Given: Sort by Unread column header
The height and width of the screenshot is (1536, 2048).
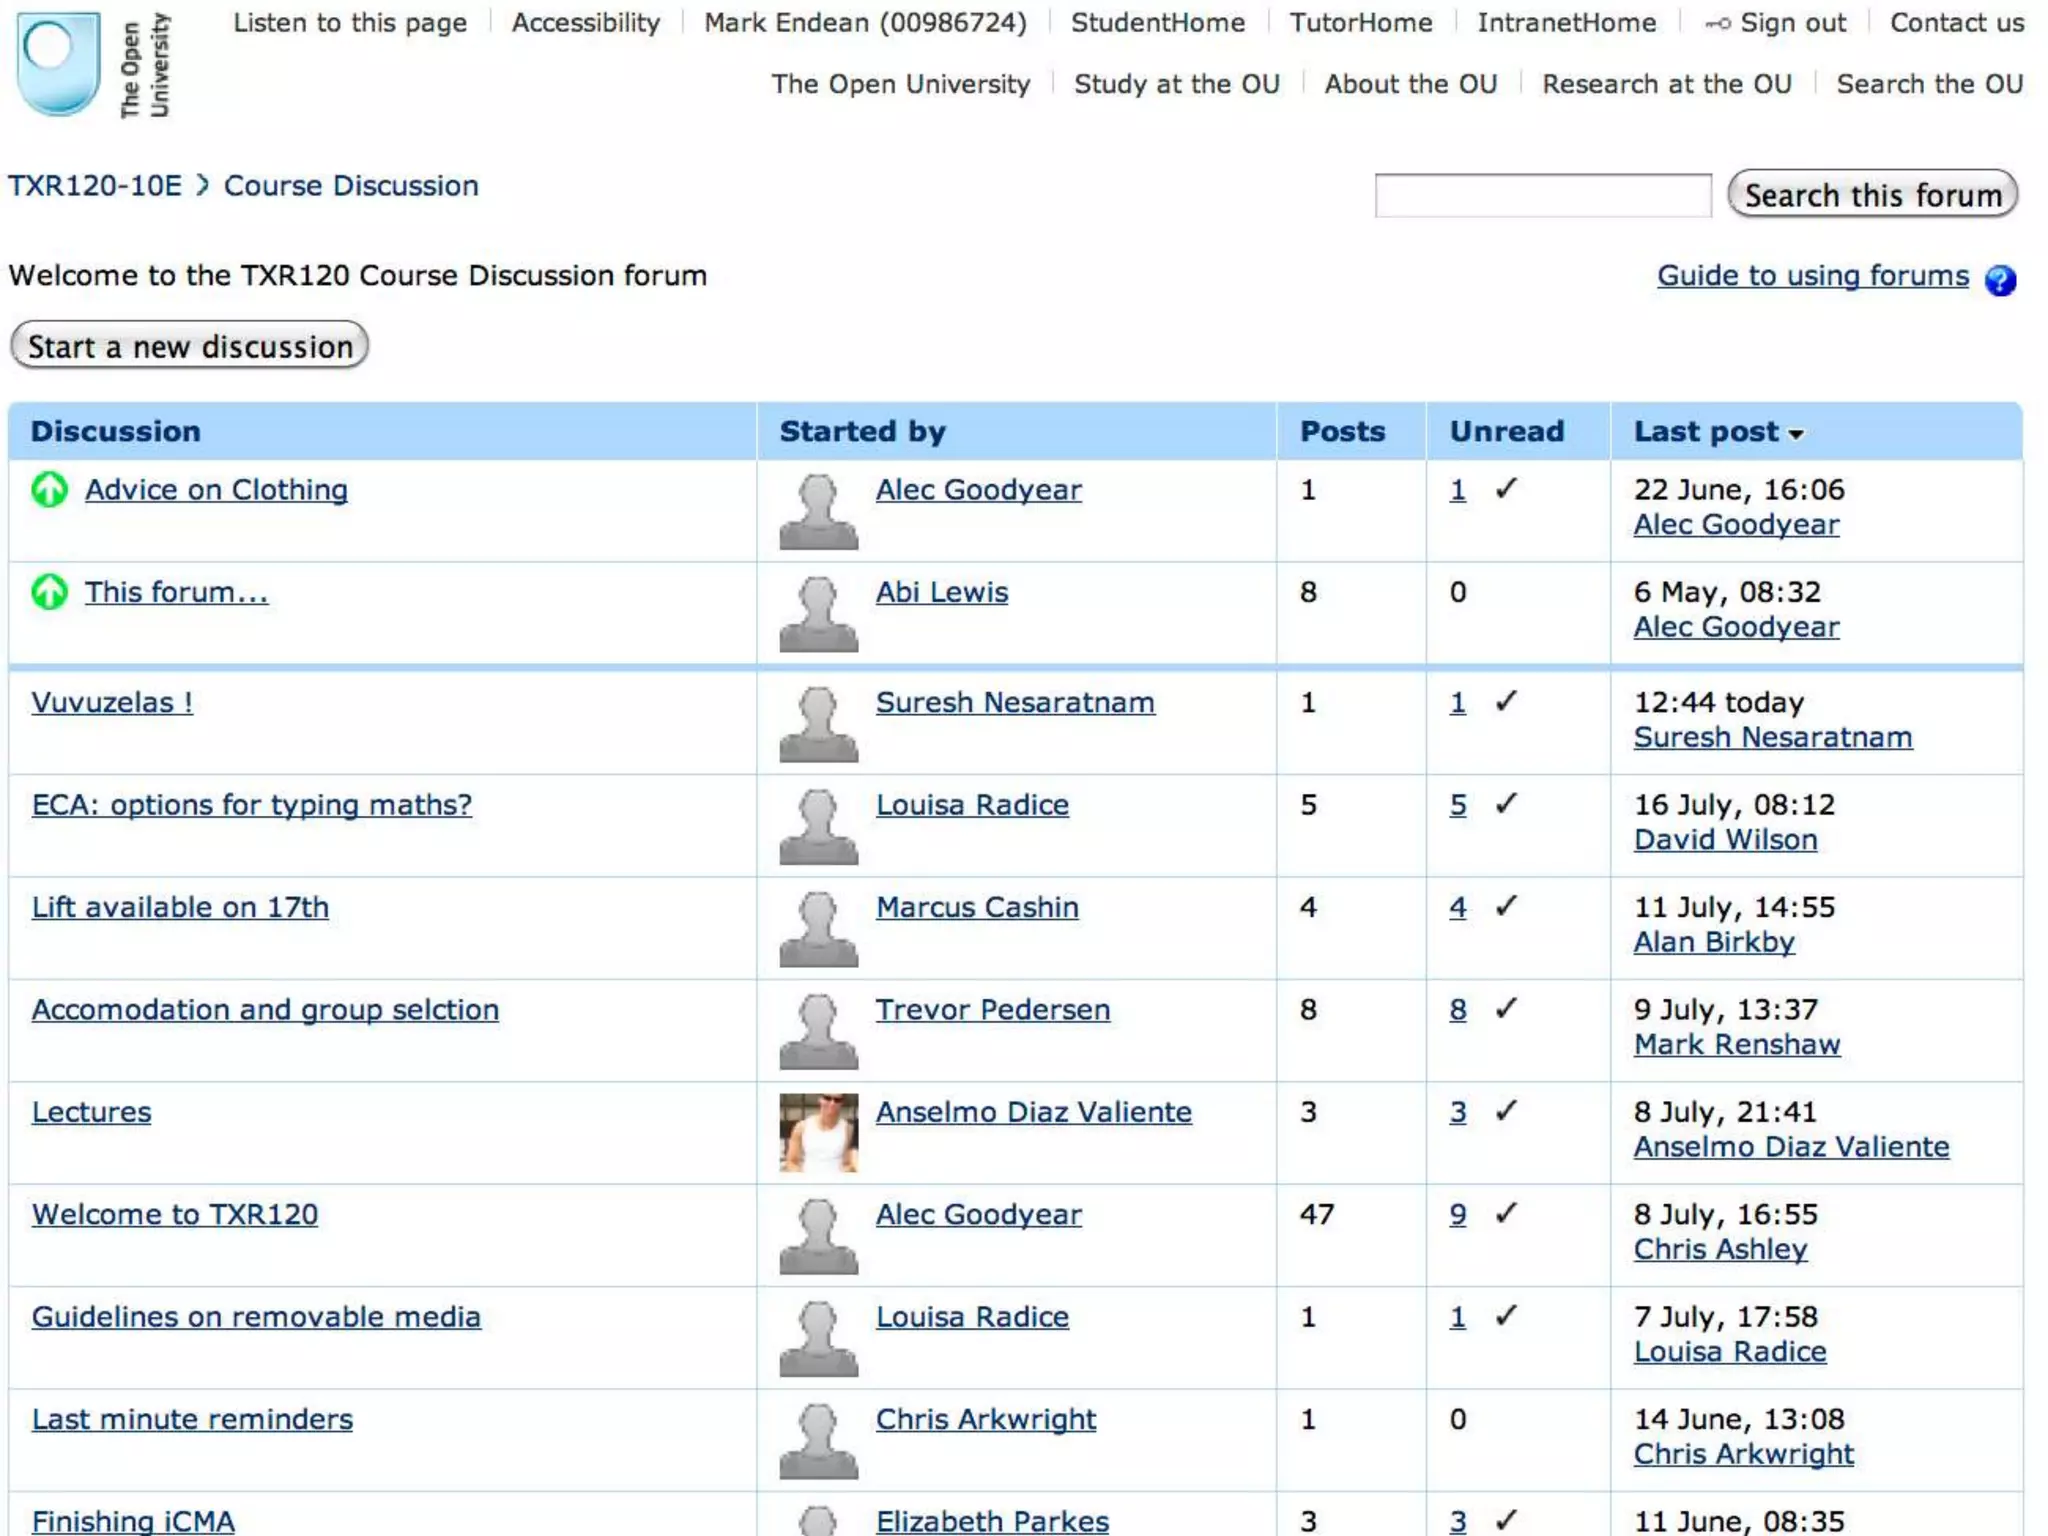Looking at the screenshot, I should [x=1506, y=431].
